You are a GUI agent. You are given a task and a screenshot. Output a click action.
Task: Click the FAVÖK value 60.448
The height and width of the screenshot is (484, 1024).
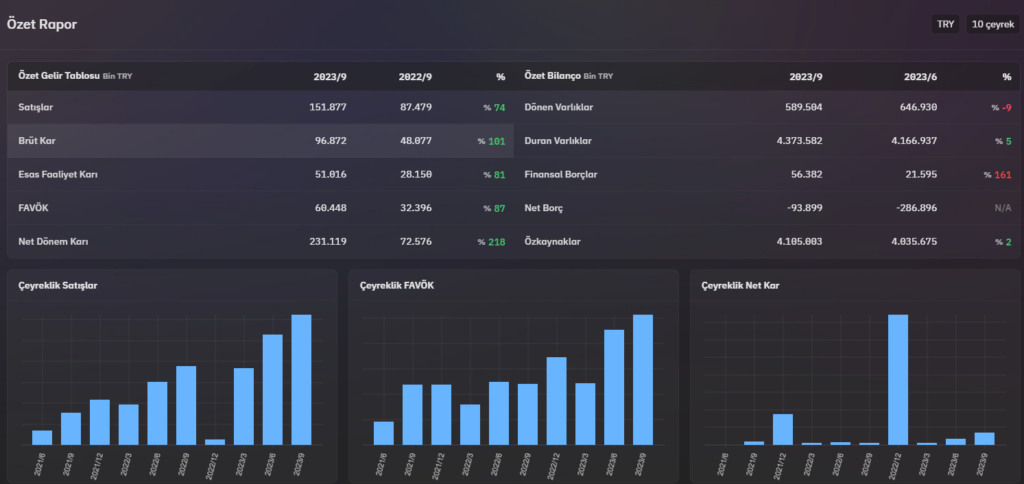(x=330, y=208)
